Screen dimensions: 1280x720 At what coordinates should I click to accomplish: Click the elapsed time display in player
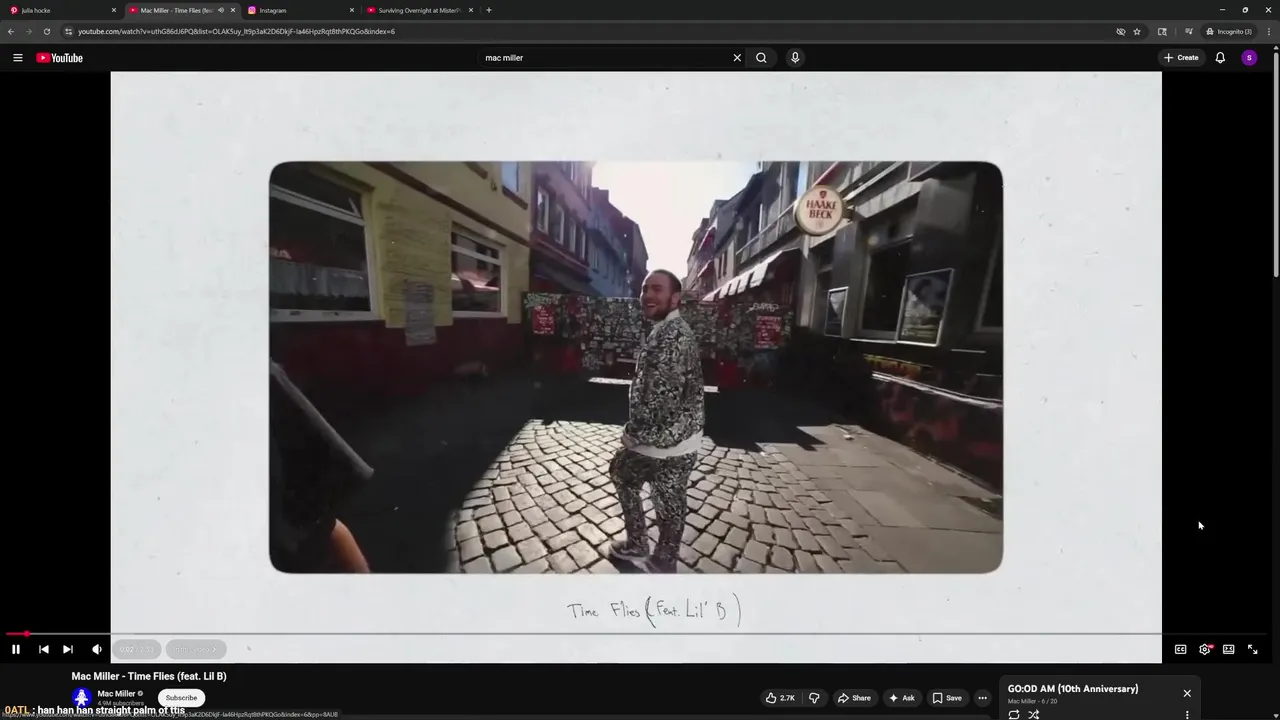click(x=136, y=649)
